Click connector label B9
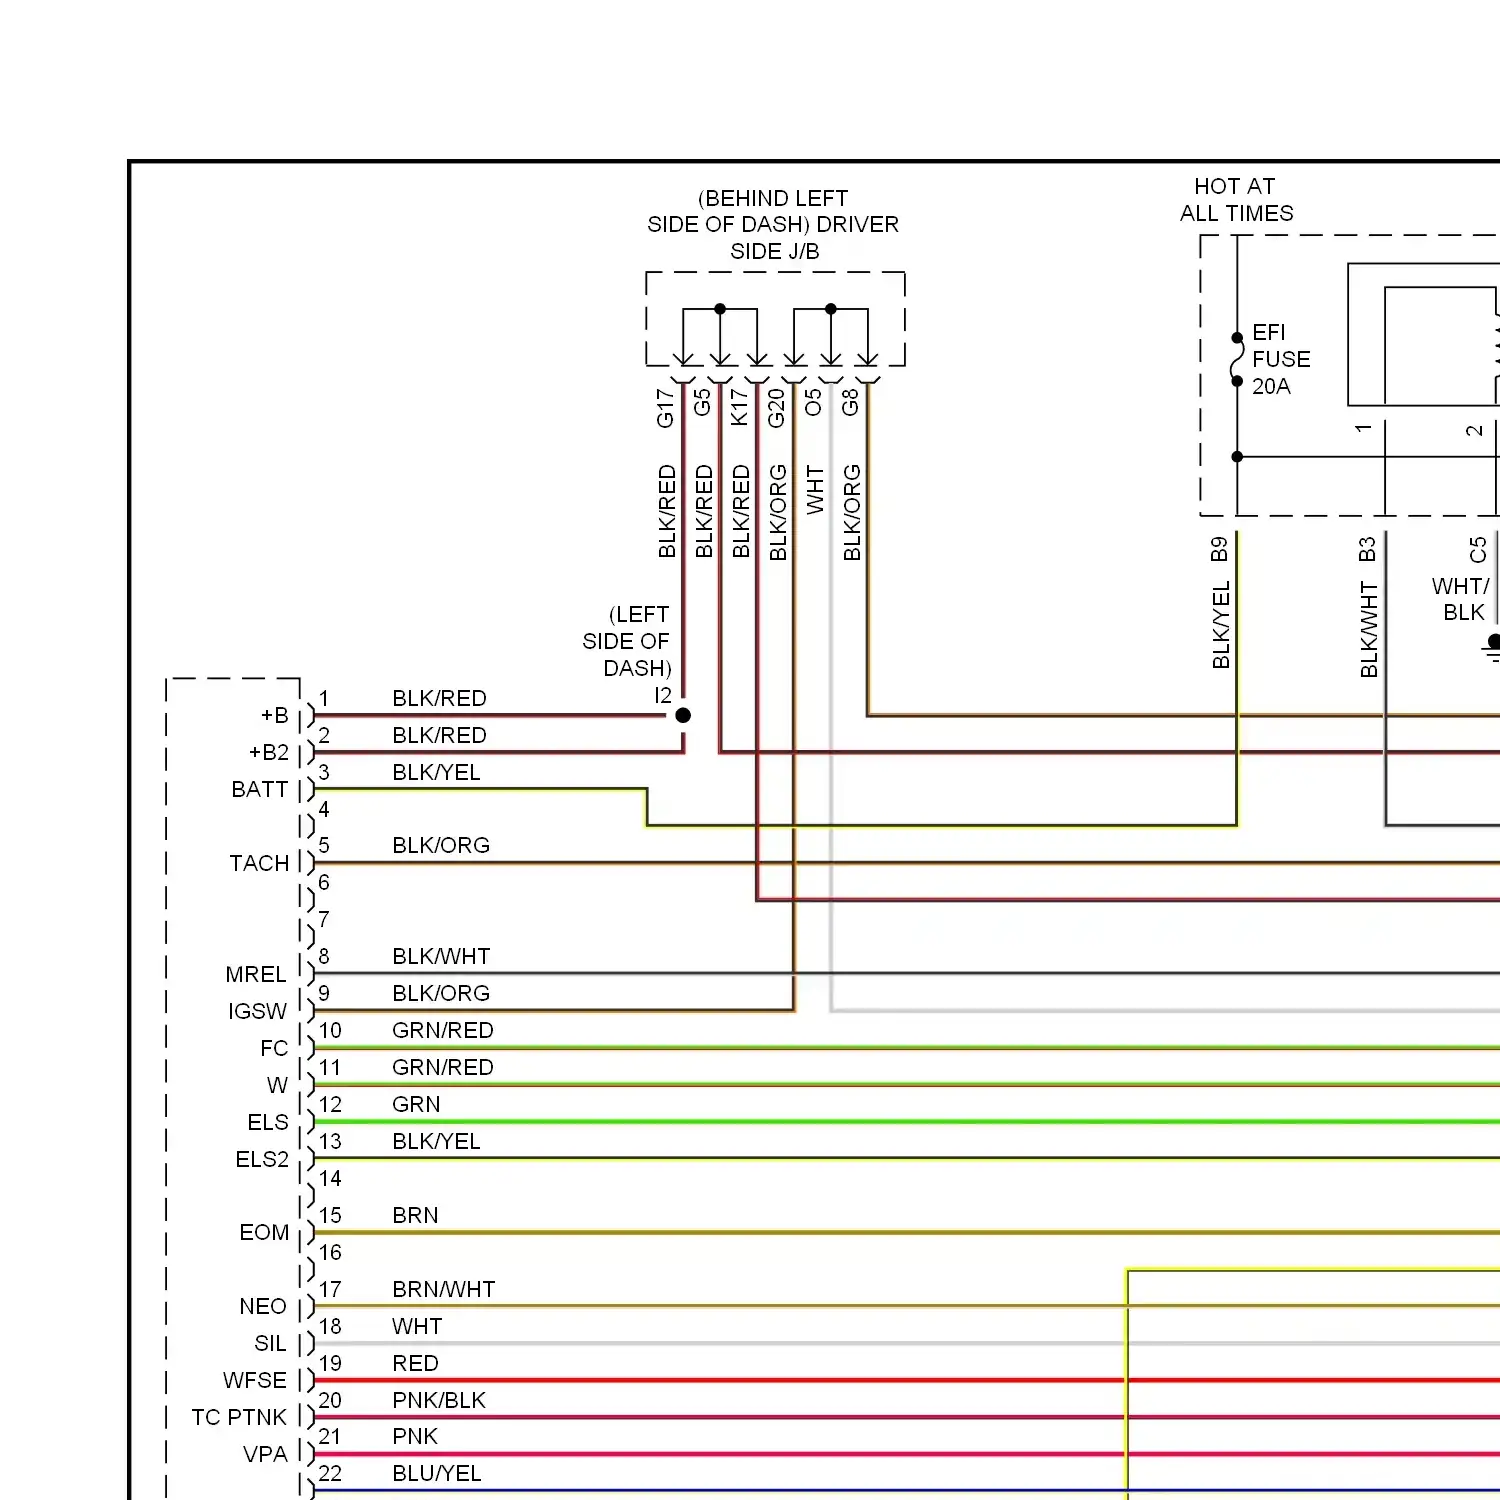Screen dimensions: 1500x1500 point(1219,550)
